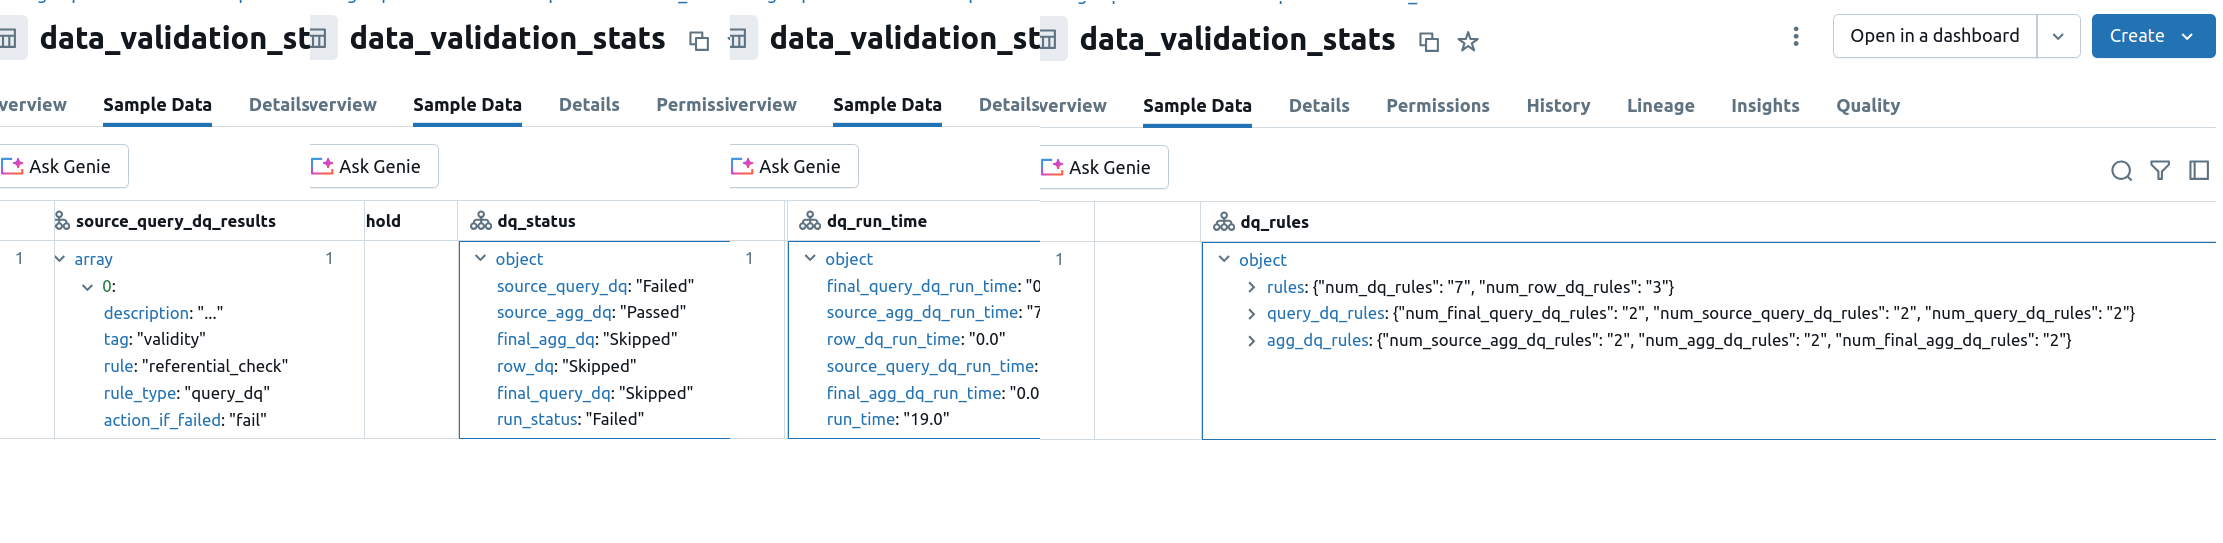Click the dq_rules column type icon

1224,222
